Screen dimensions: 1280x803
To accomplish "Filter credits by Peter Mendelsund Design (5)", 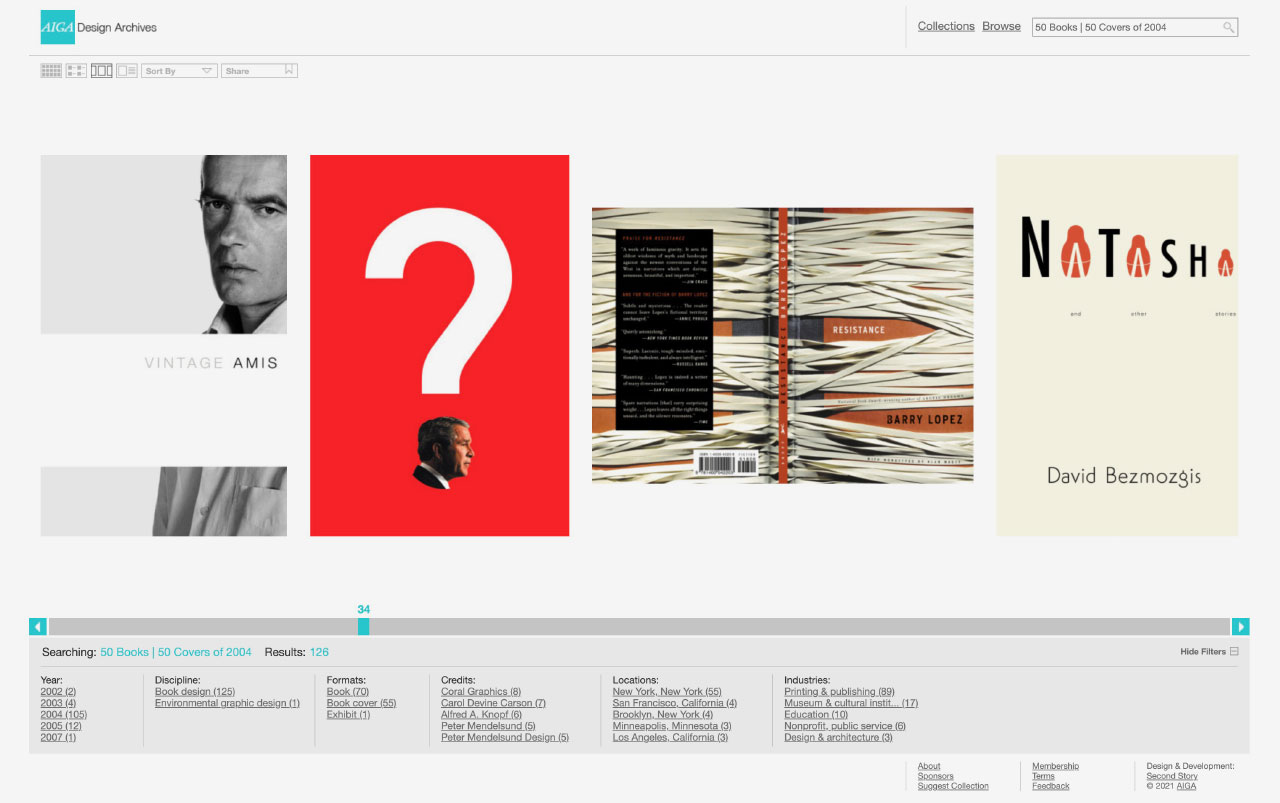I will [x=505, y=738].
